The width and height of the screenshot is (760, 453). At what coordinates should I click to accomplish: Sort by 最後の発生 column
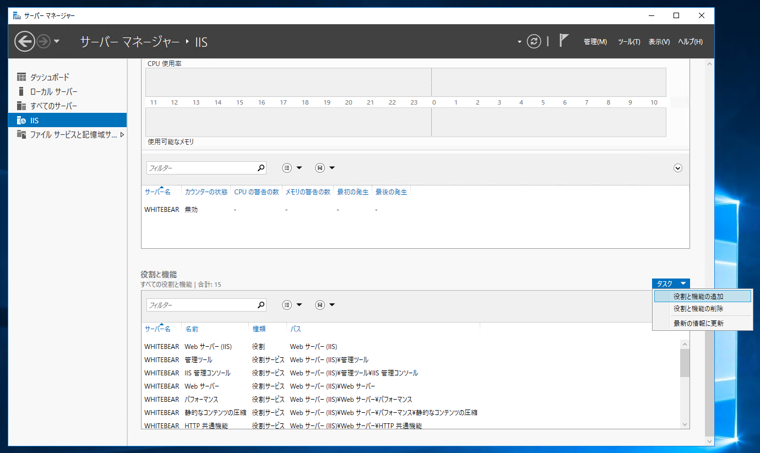[391, 192]
